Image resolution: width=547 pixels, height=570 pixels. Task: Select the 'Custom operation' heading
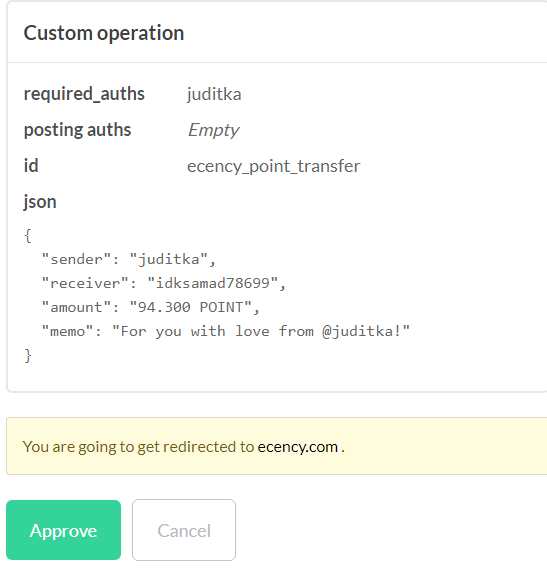pos(104,33)
